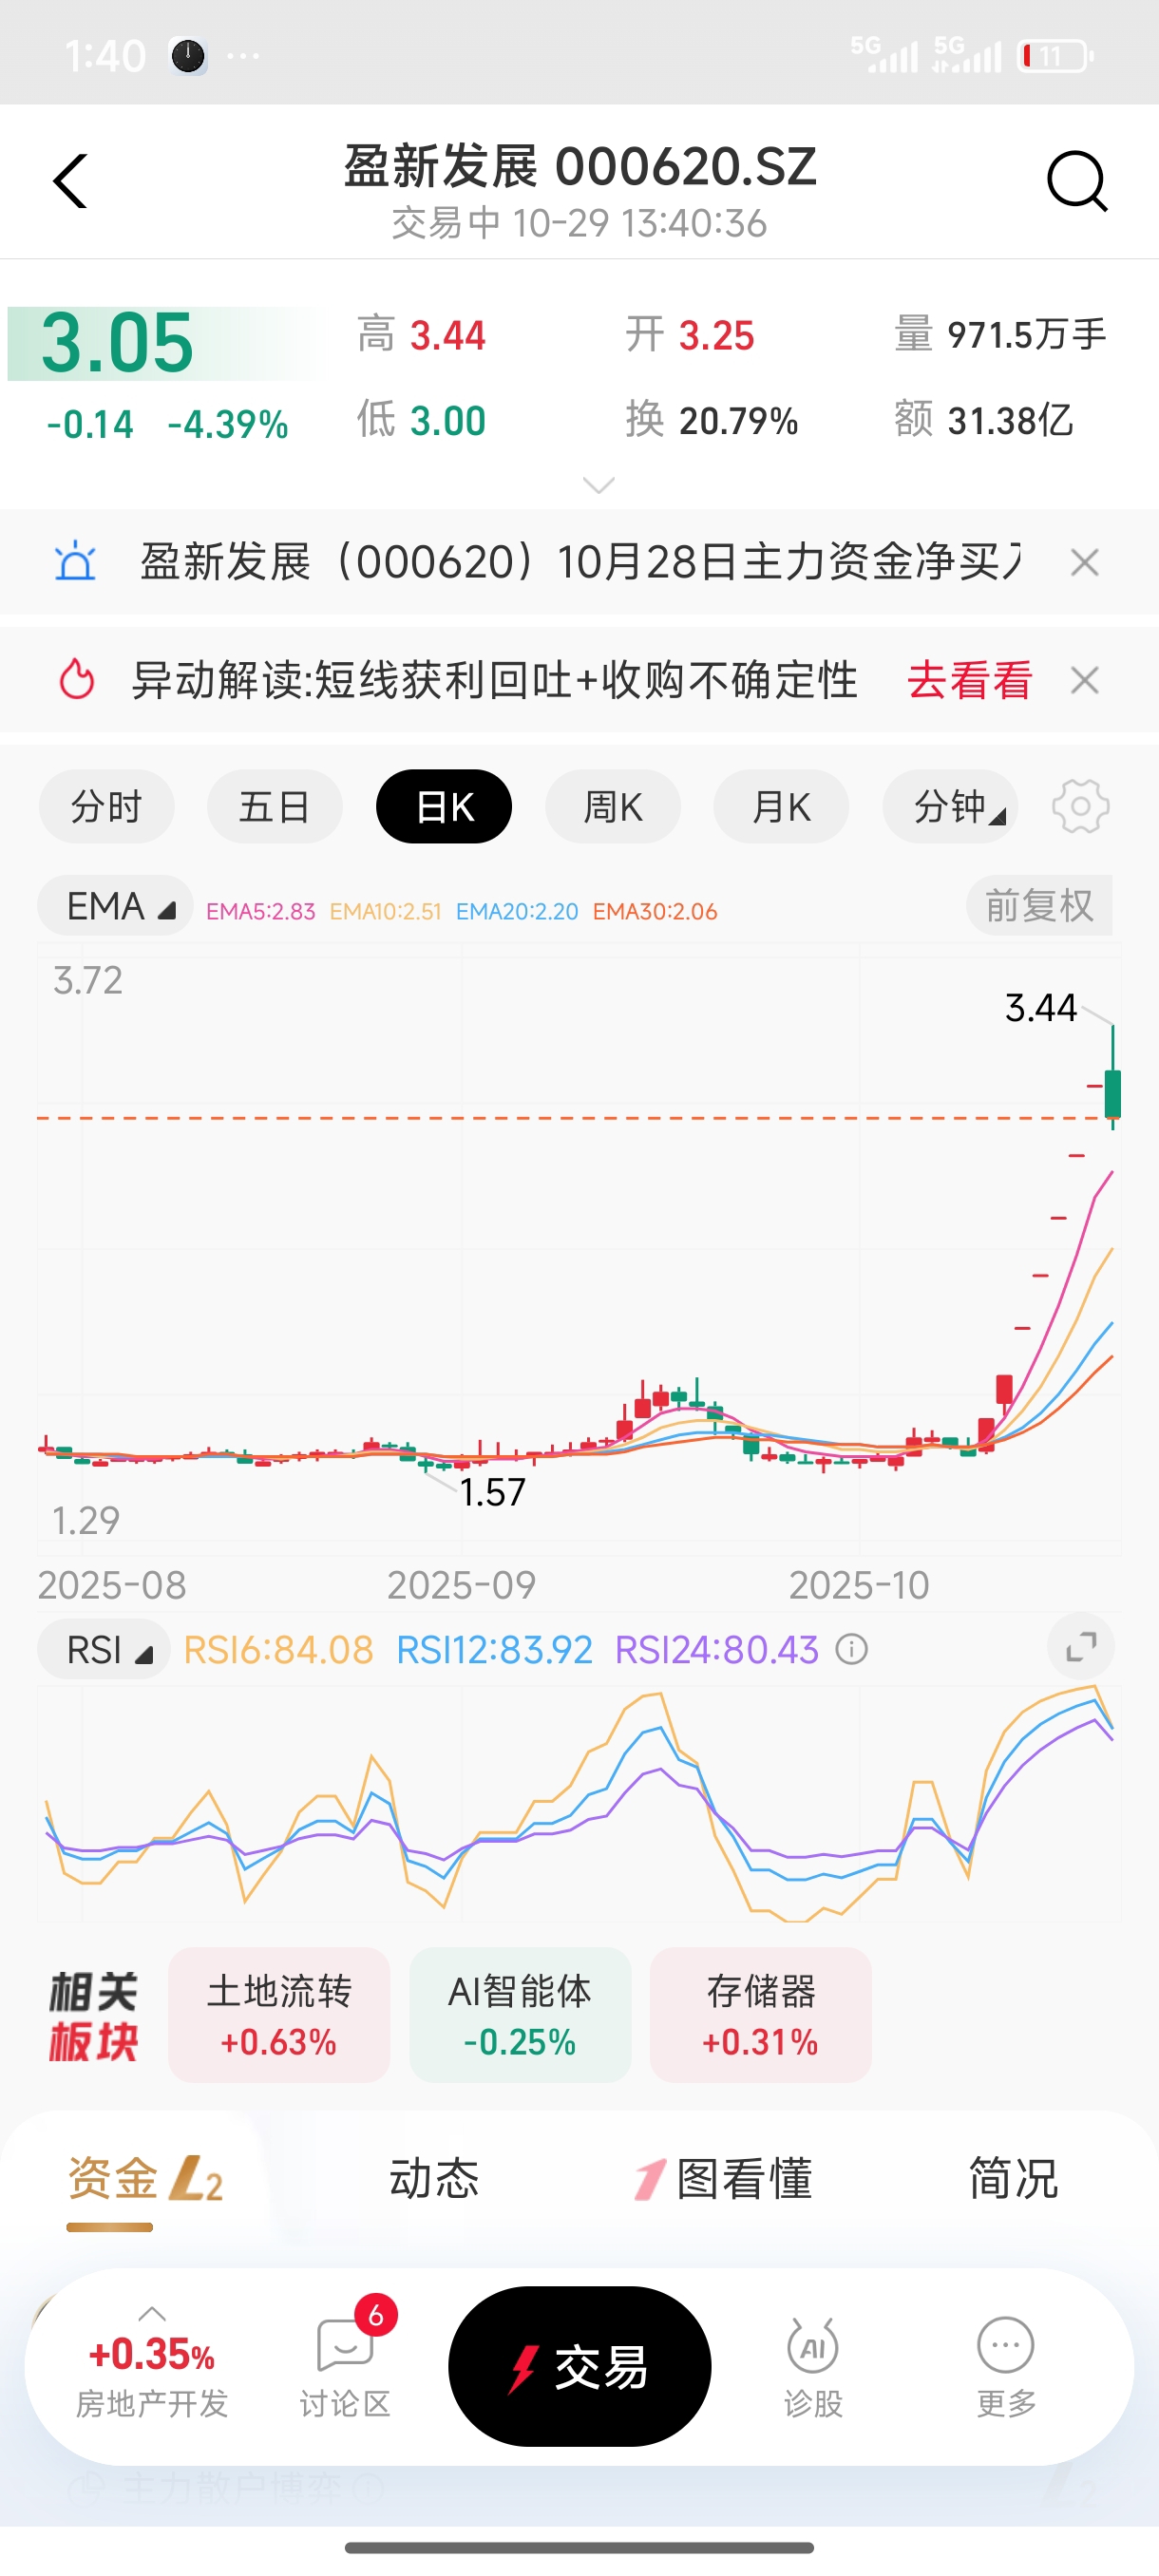Tap the open price 3.25 value
Viewport: 1159px width, 2576px height.
coord(716,335)
